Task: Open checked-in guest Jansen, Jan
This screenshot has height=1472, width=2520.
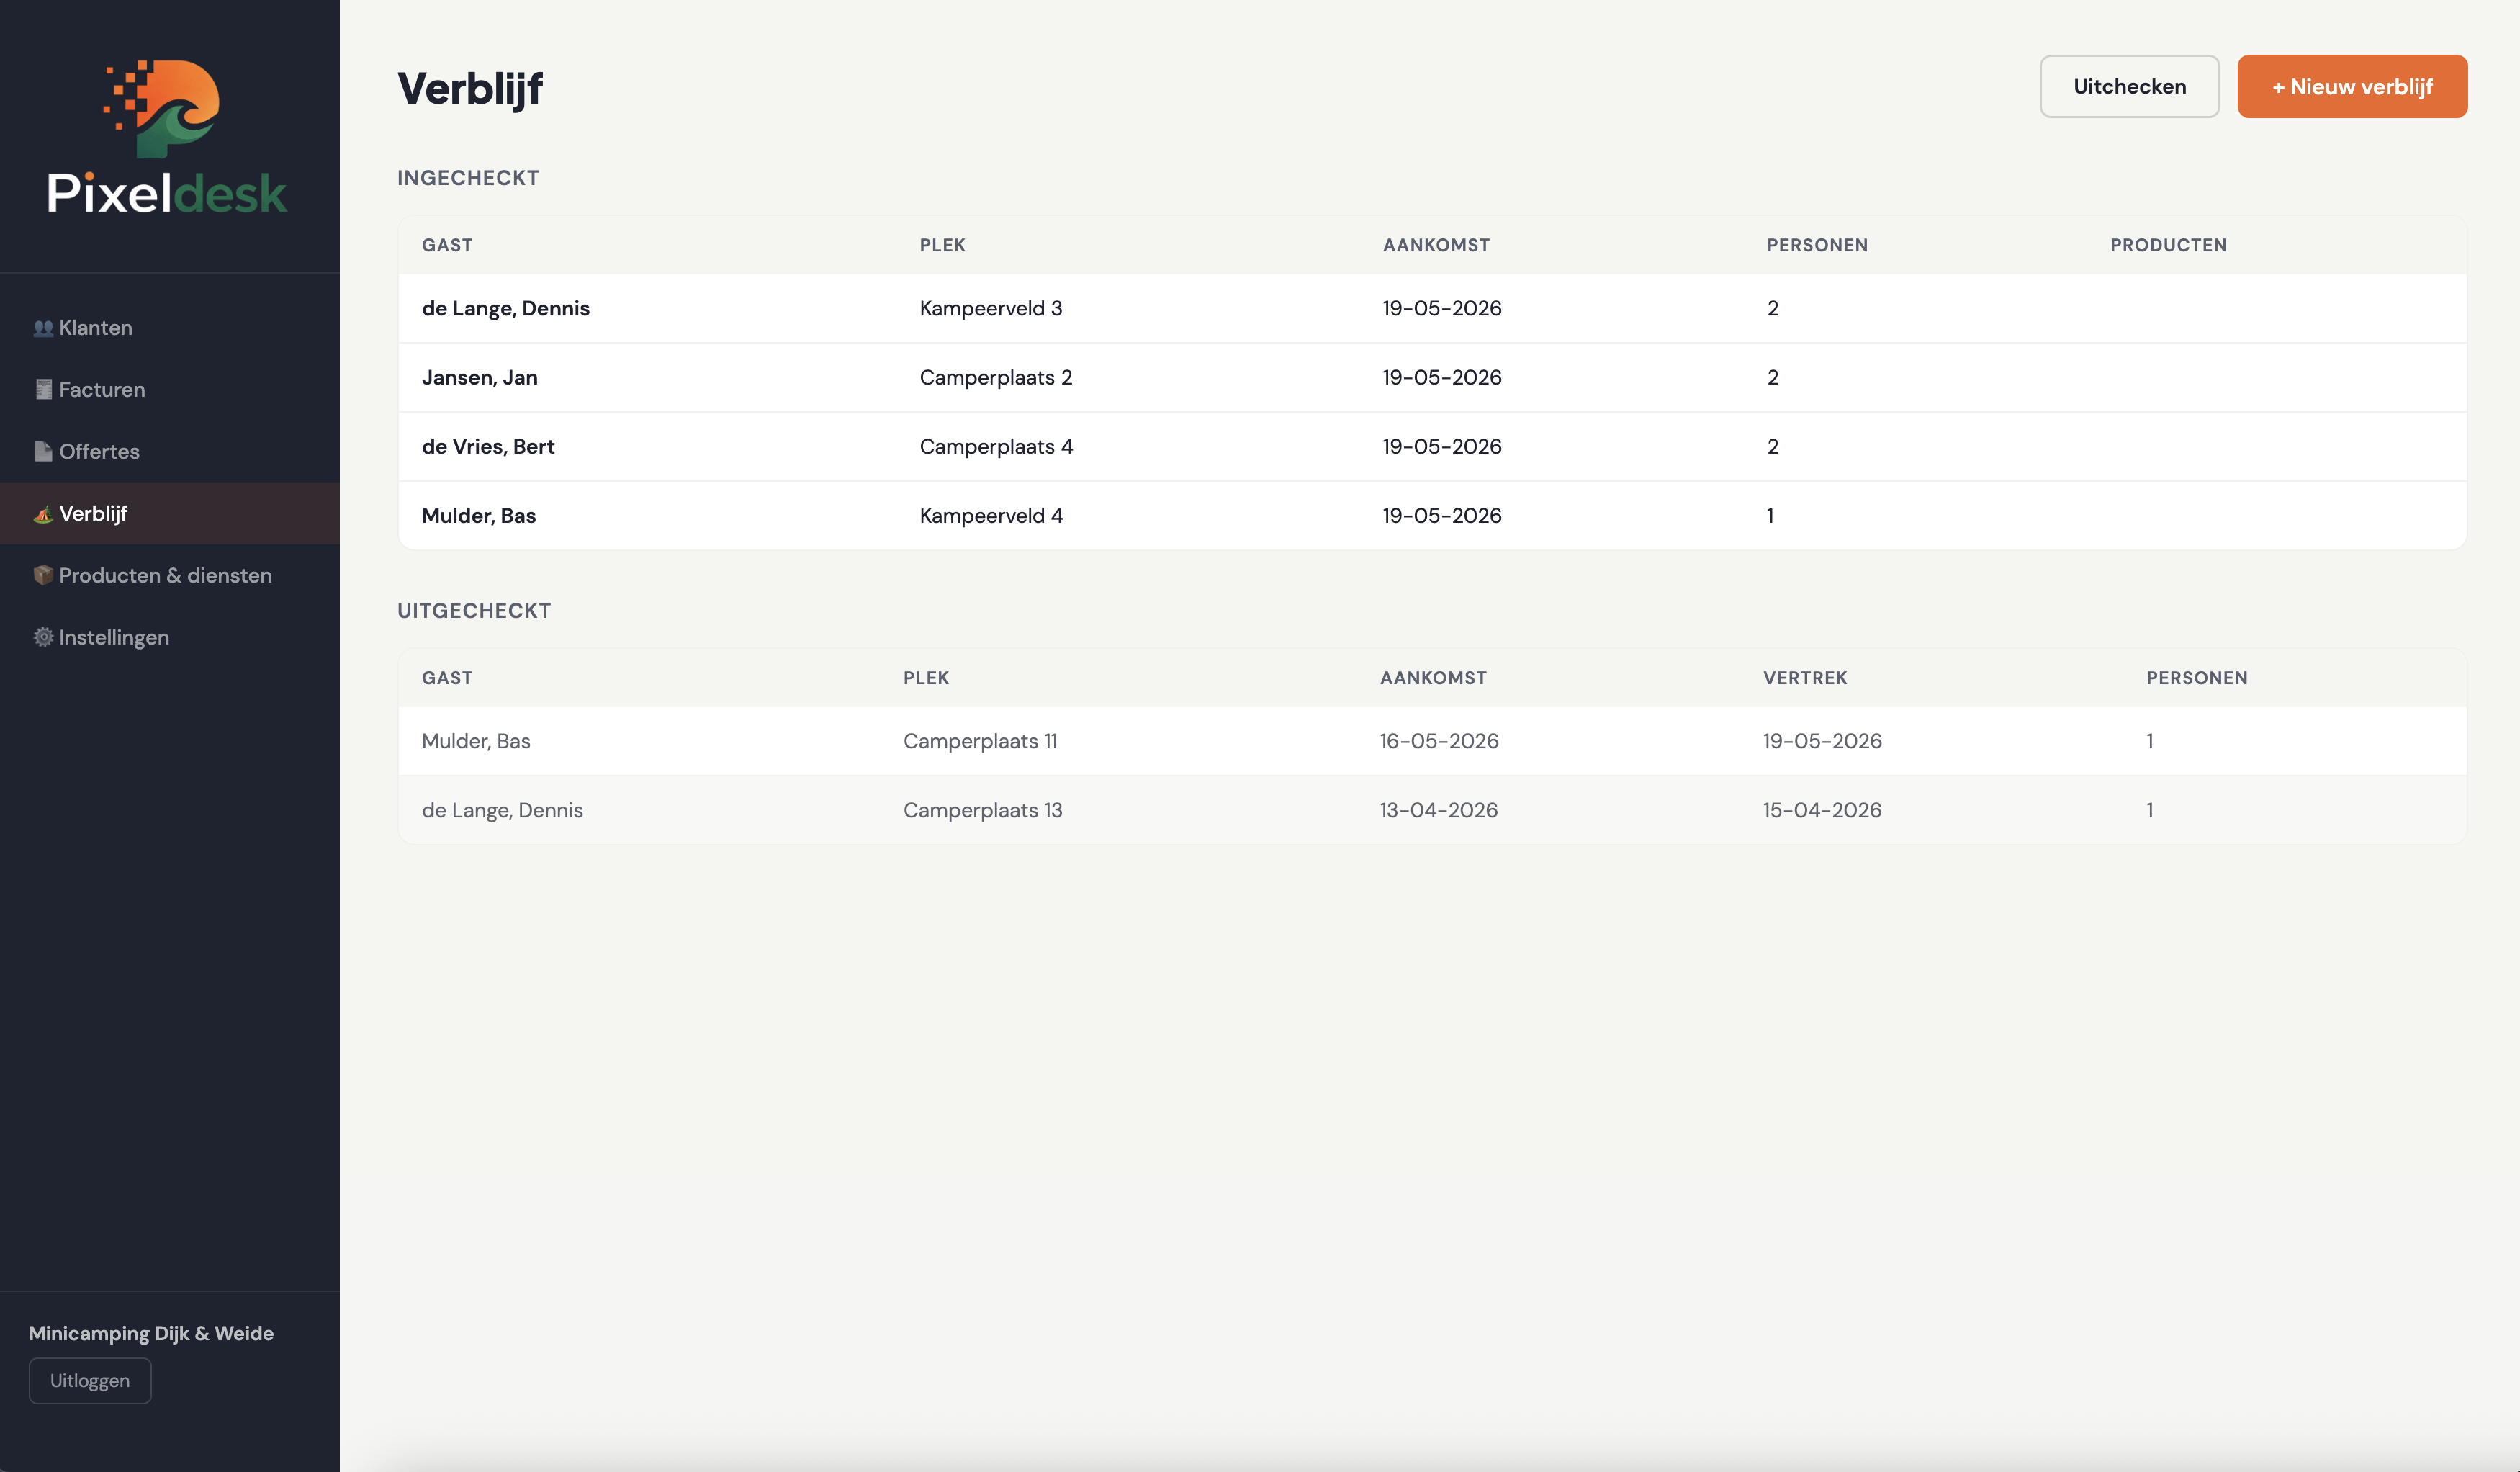Action: [480, 378]
